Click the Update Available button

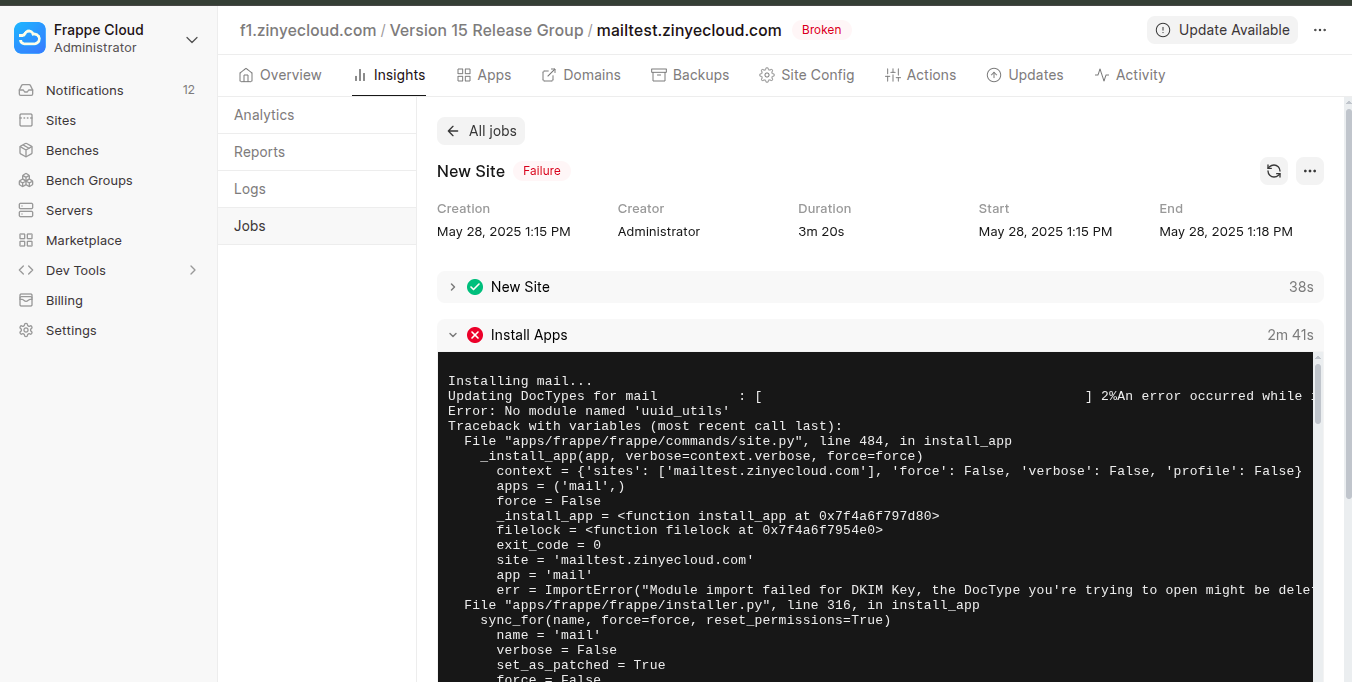tap(1222, 30)
